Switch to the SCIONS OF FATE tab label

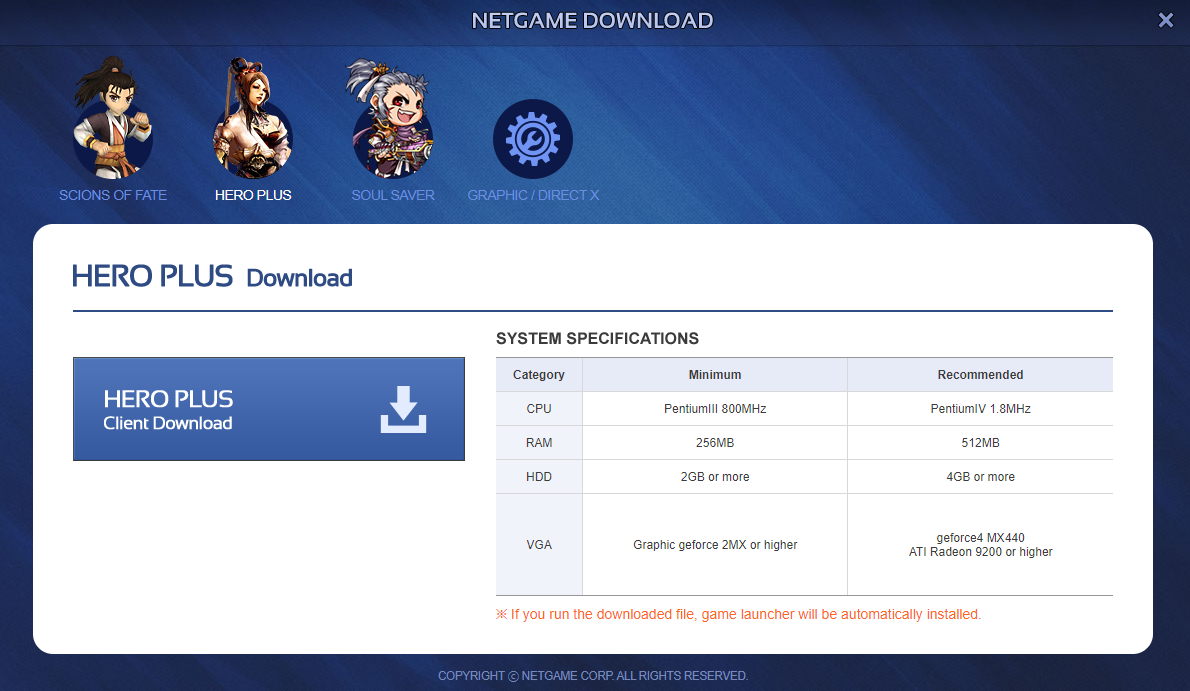(113, 195)
